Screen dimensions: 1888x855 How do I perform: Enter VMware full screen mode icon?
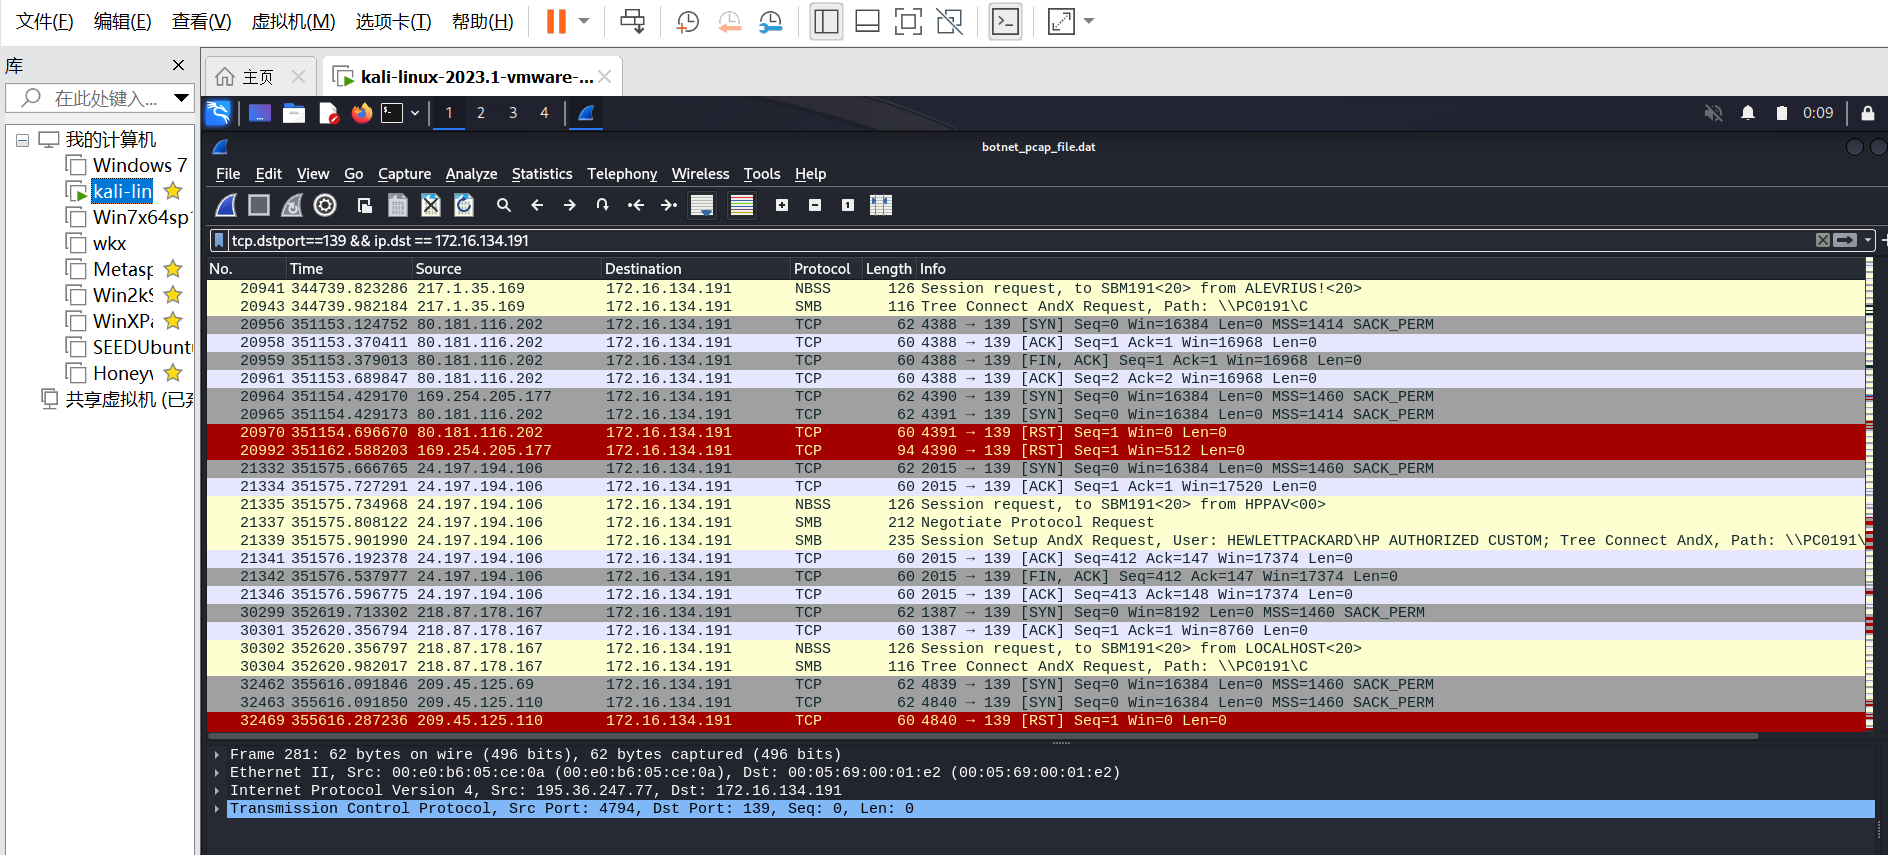908,21
